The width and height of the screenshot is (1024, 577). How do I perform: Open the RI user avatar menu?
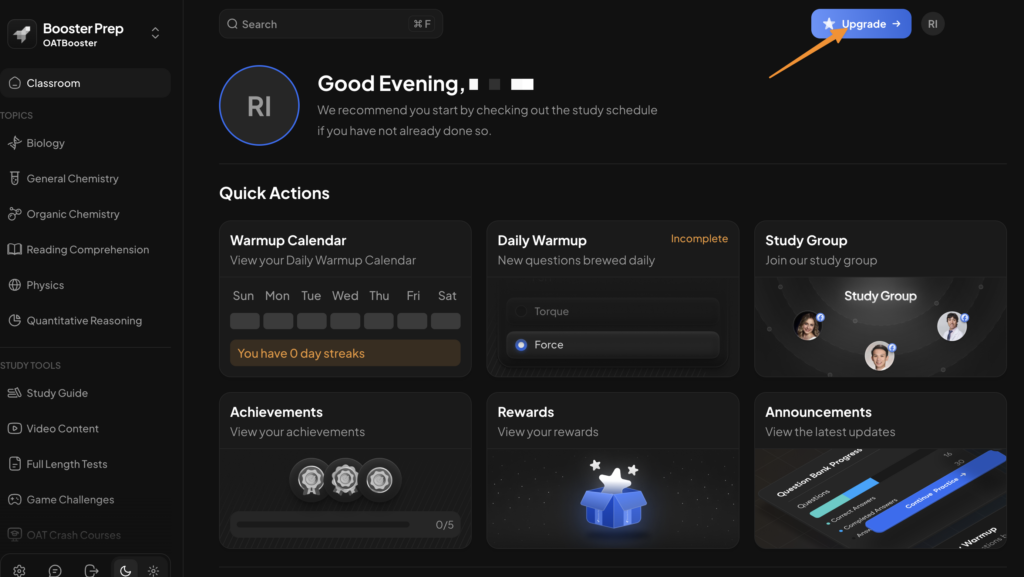(x=932, y=24)
